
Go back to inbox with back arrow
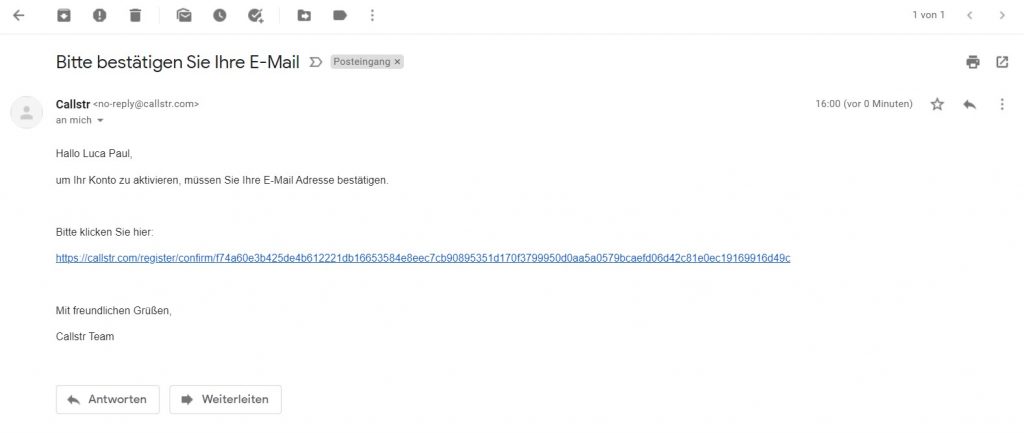coord(18,15)
